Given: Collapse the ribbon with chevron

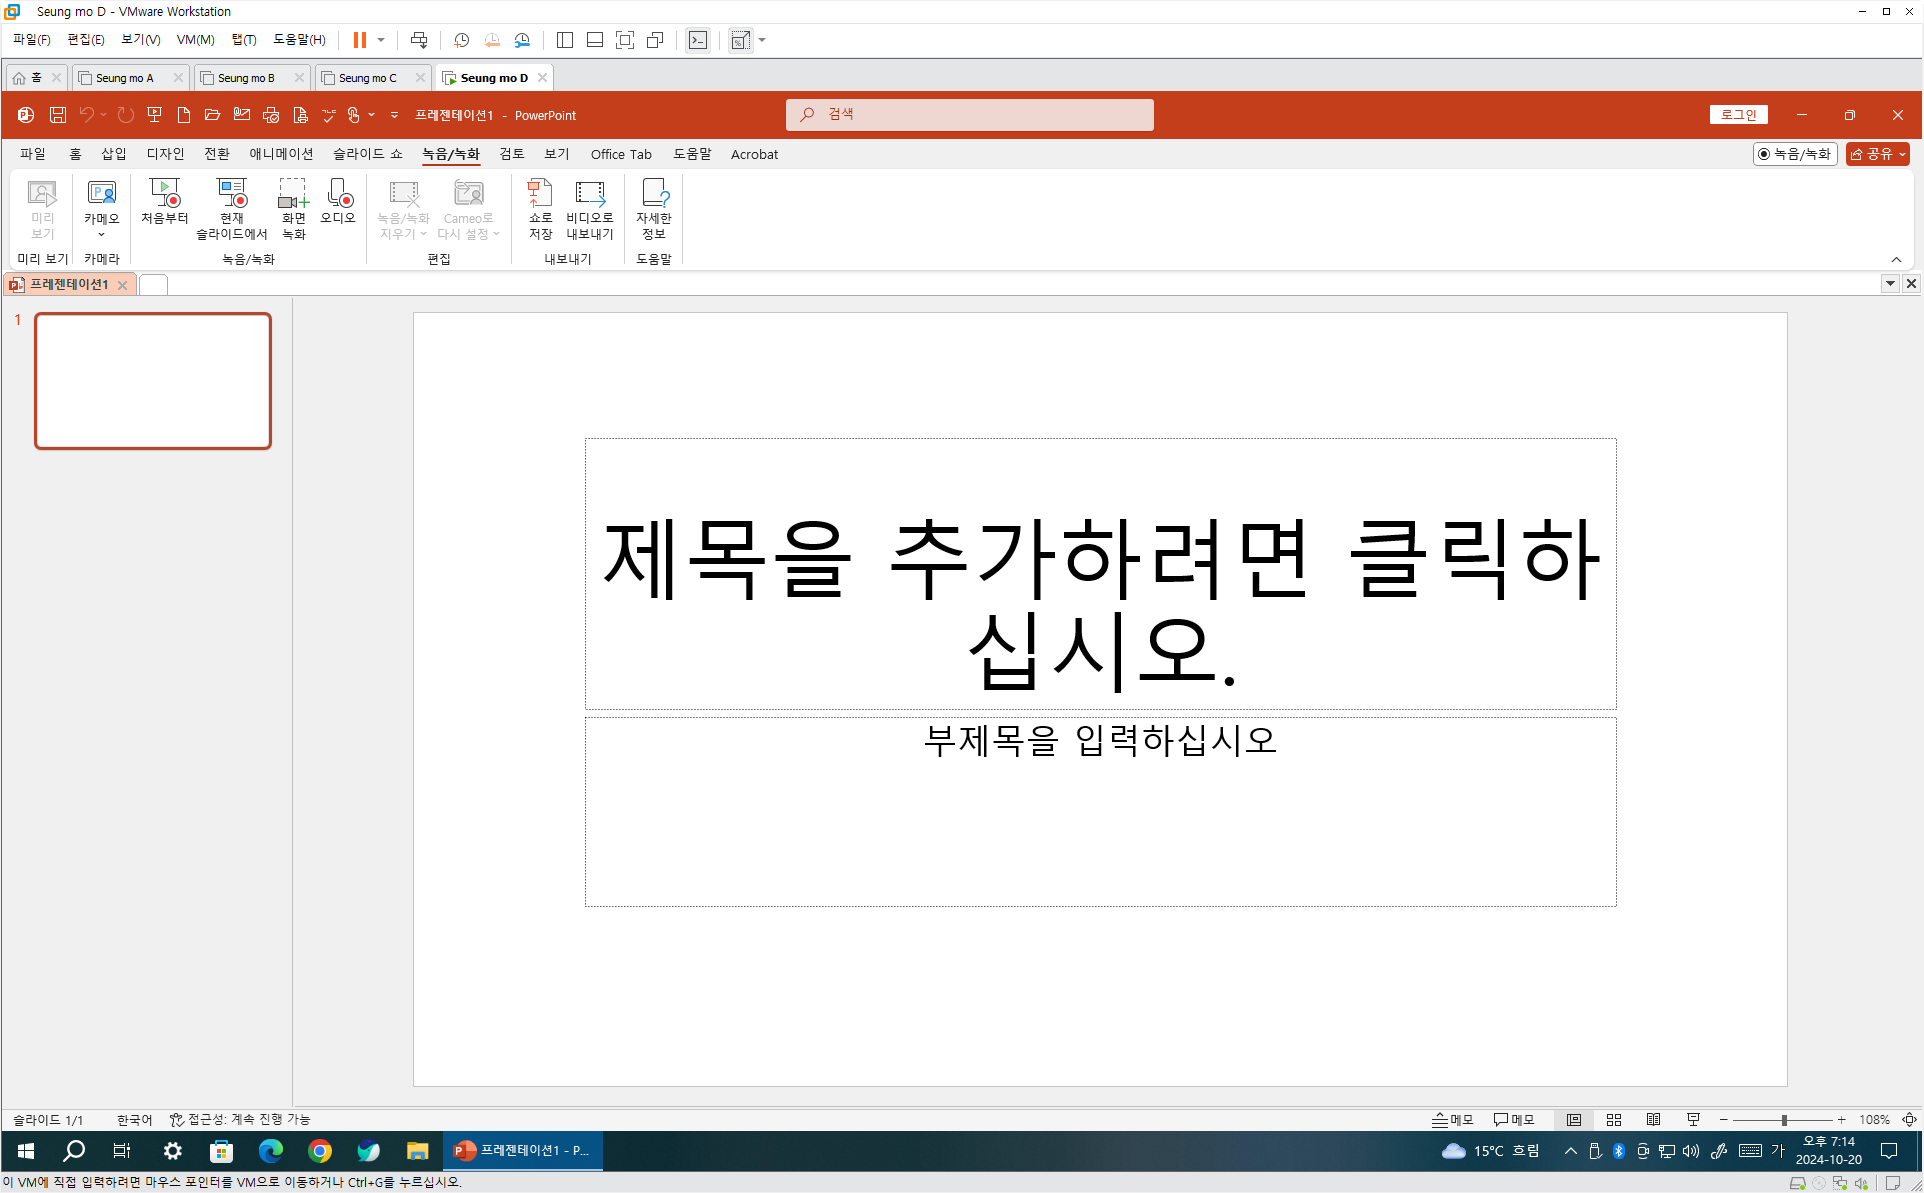Looking at the screenshot, I should tap(1896, 260).
